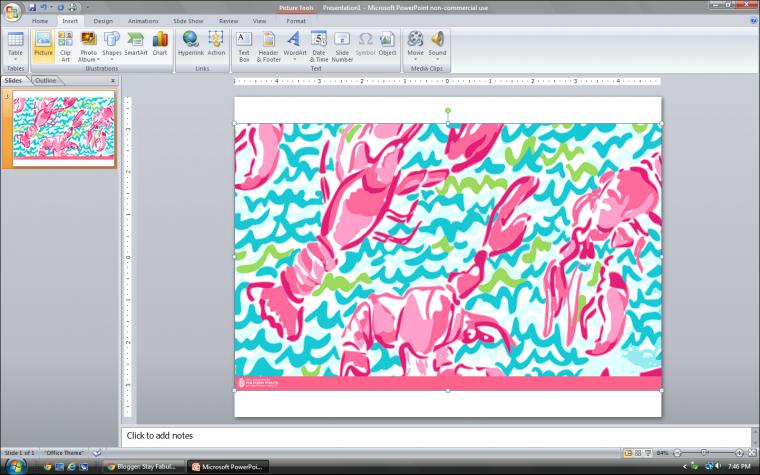The height and width of the screenshot is (475, 760).
Task: Switch to Normal view
Action: [628, 453]
